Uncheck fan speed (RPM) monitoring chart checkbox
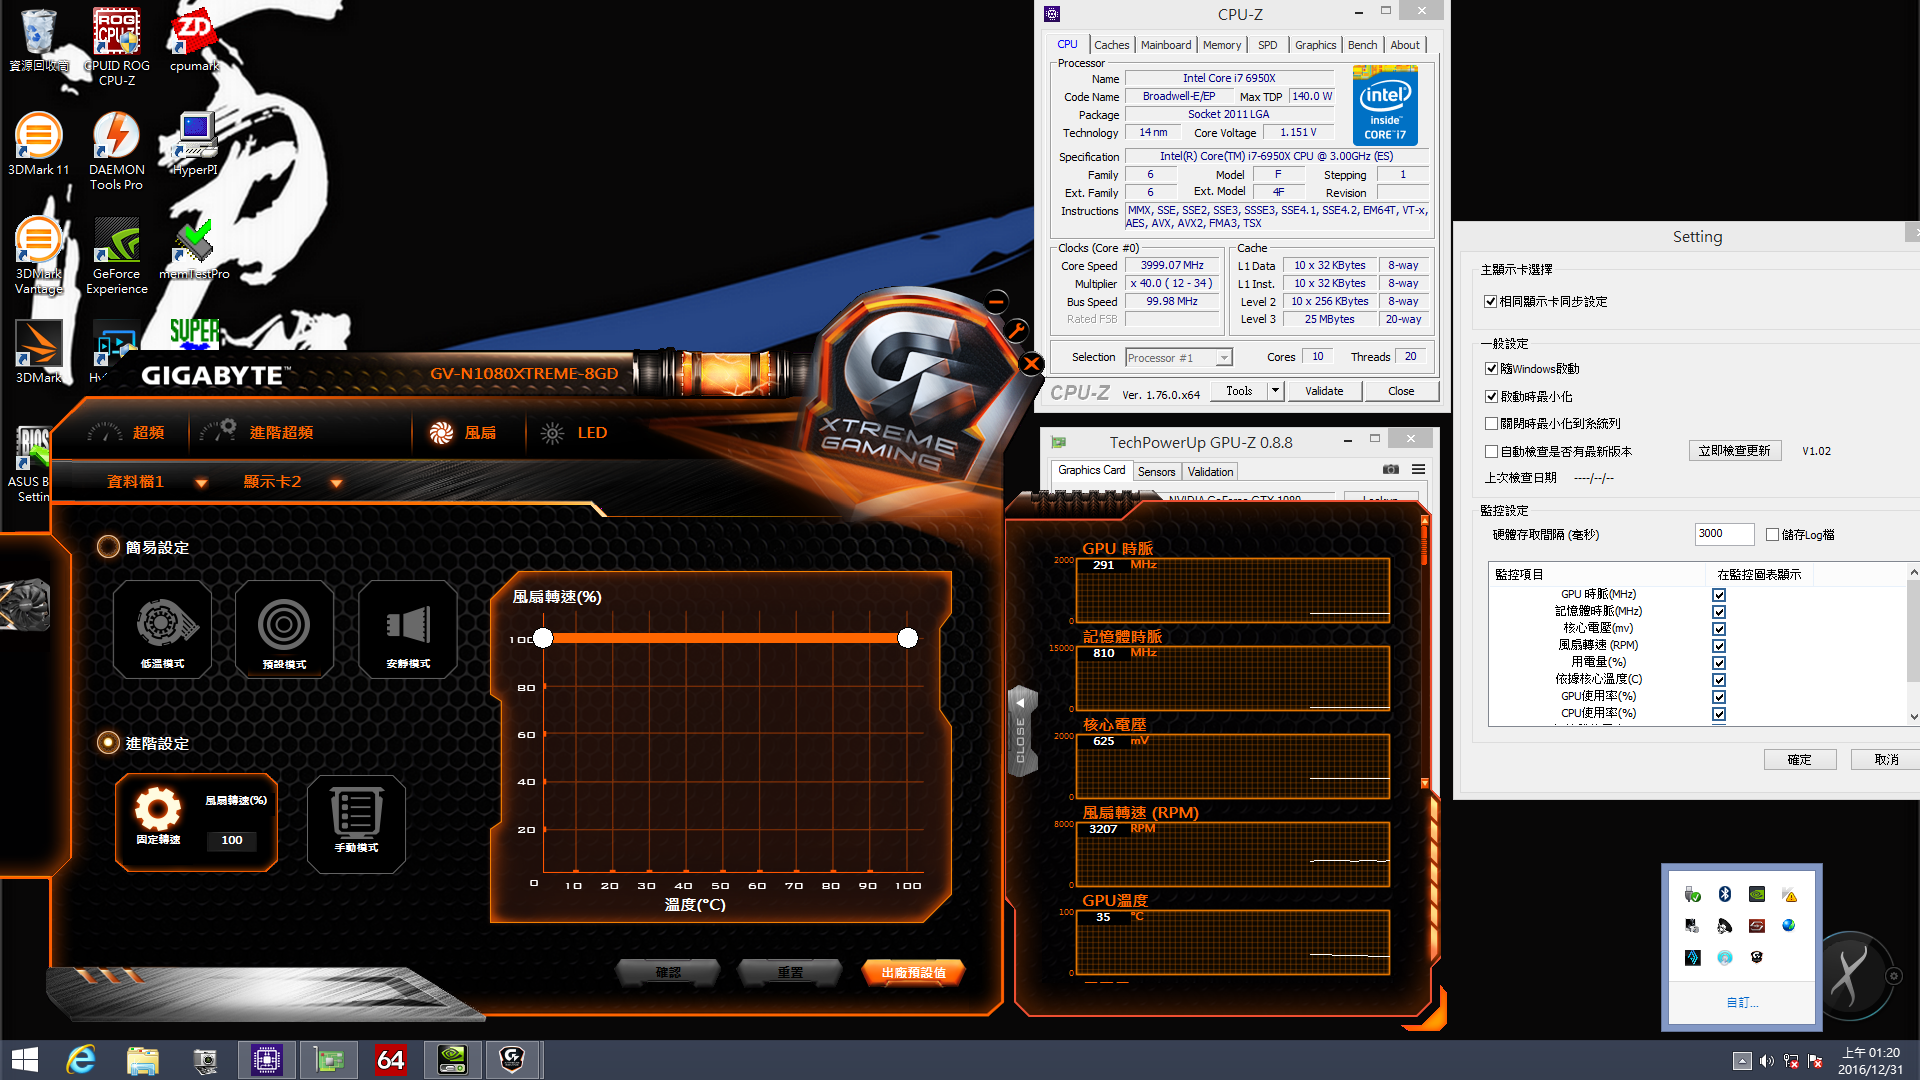Viewport: 1920px width, 1080px height. coord(1719,645)
